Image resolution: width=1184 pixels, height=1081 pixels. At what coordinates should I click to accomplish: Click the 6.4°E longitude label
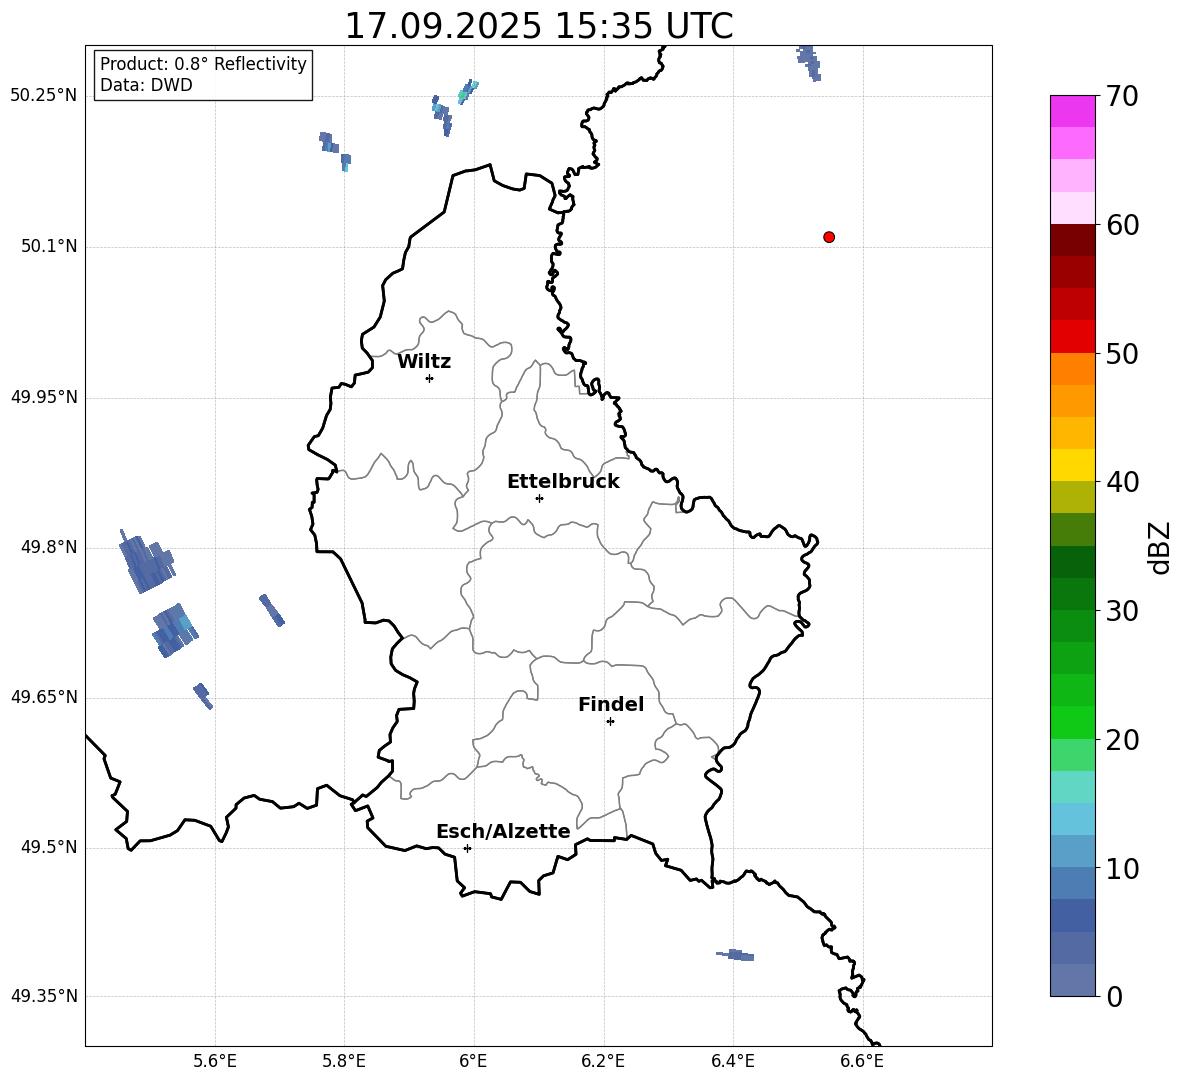click(x=732, y=1061)
